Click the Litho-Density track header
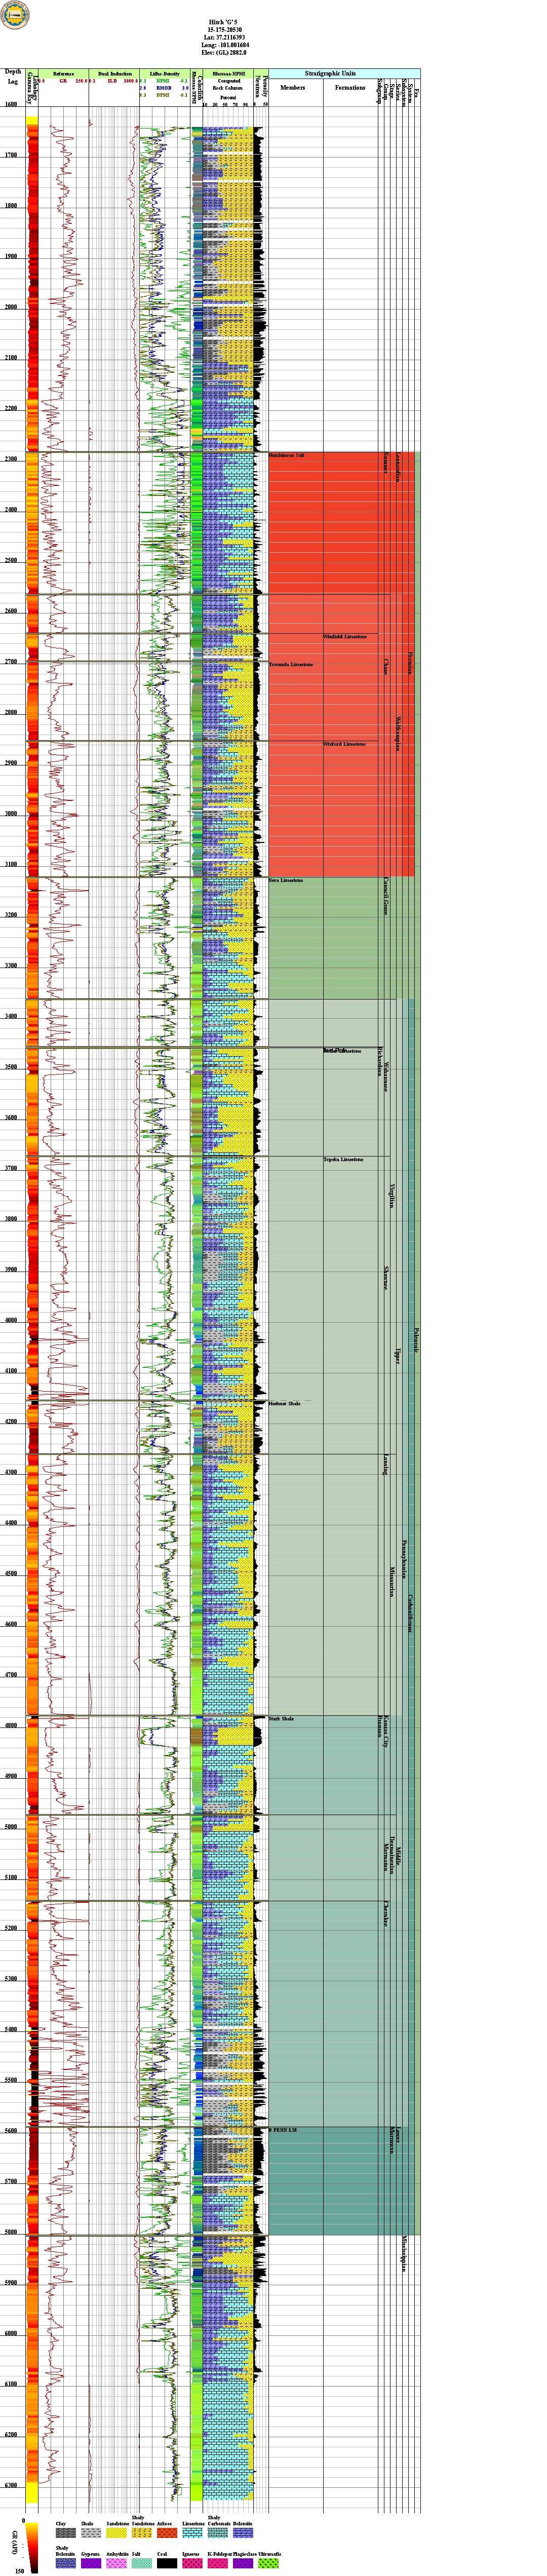This screenshot has height=2576, width=547. (165, 74)
